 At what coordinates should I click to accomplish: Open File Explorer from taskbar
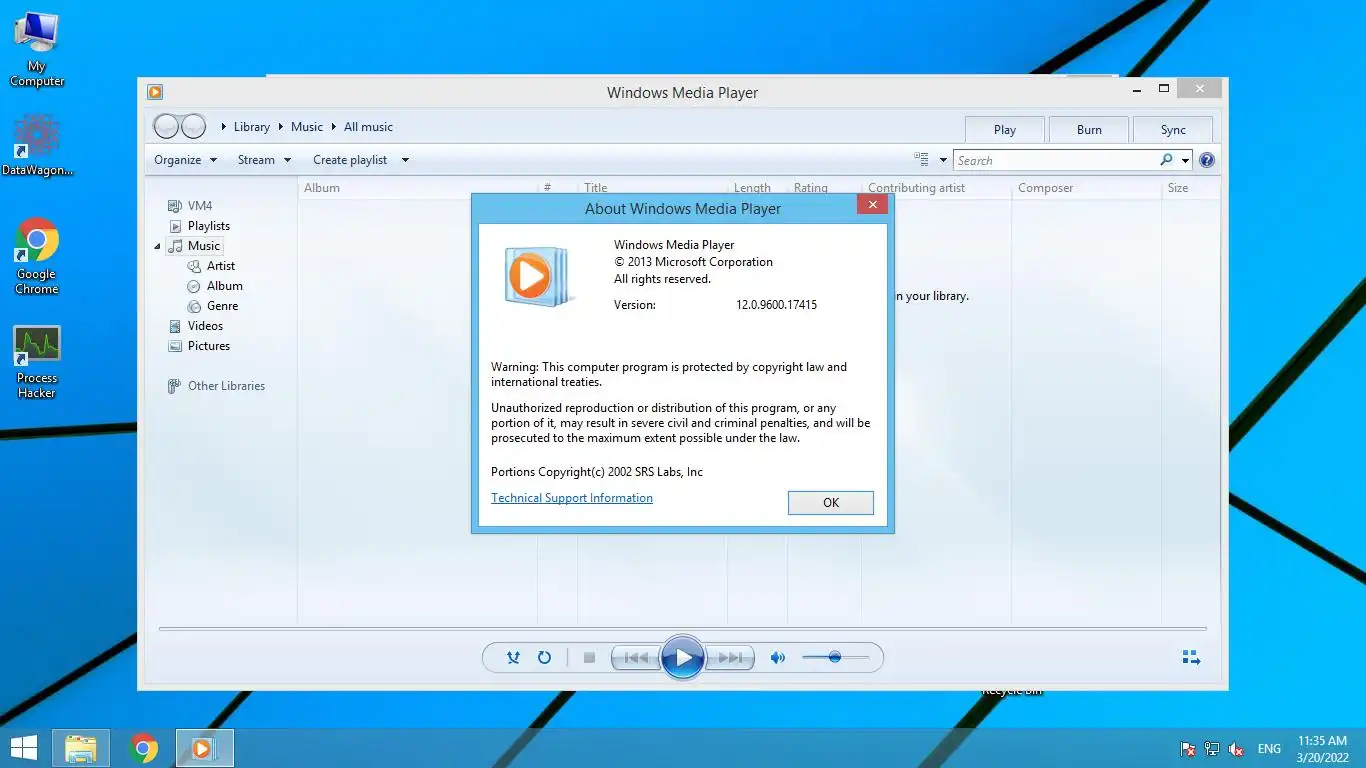point(81,748)
